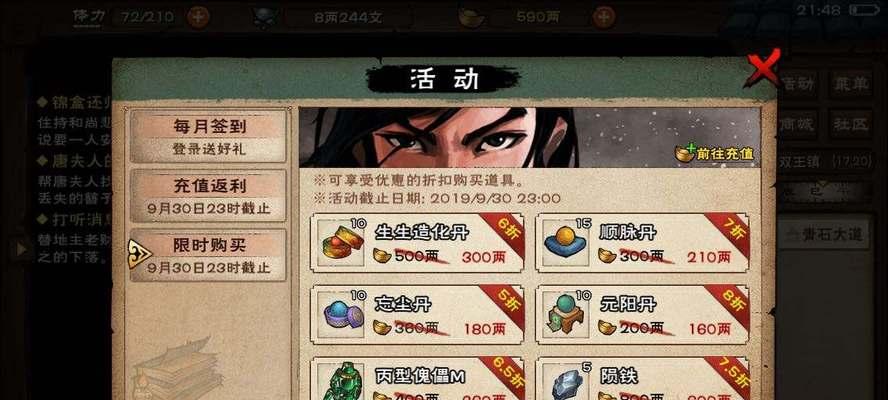Buy 顺脉丹 at the 210两 price

coord(708,257)
